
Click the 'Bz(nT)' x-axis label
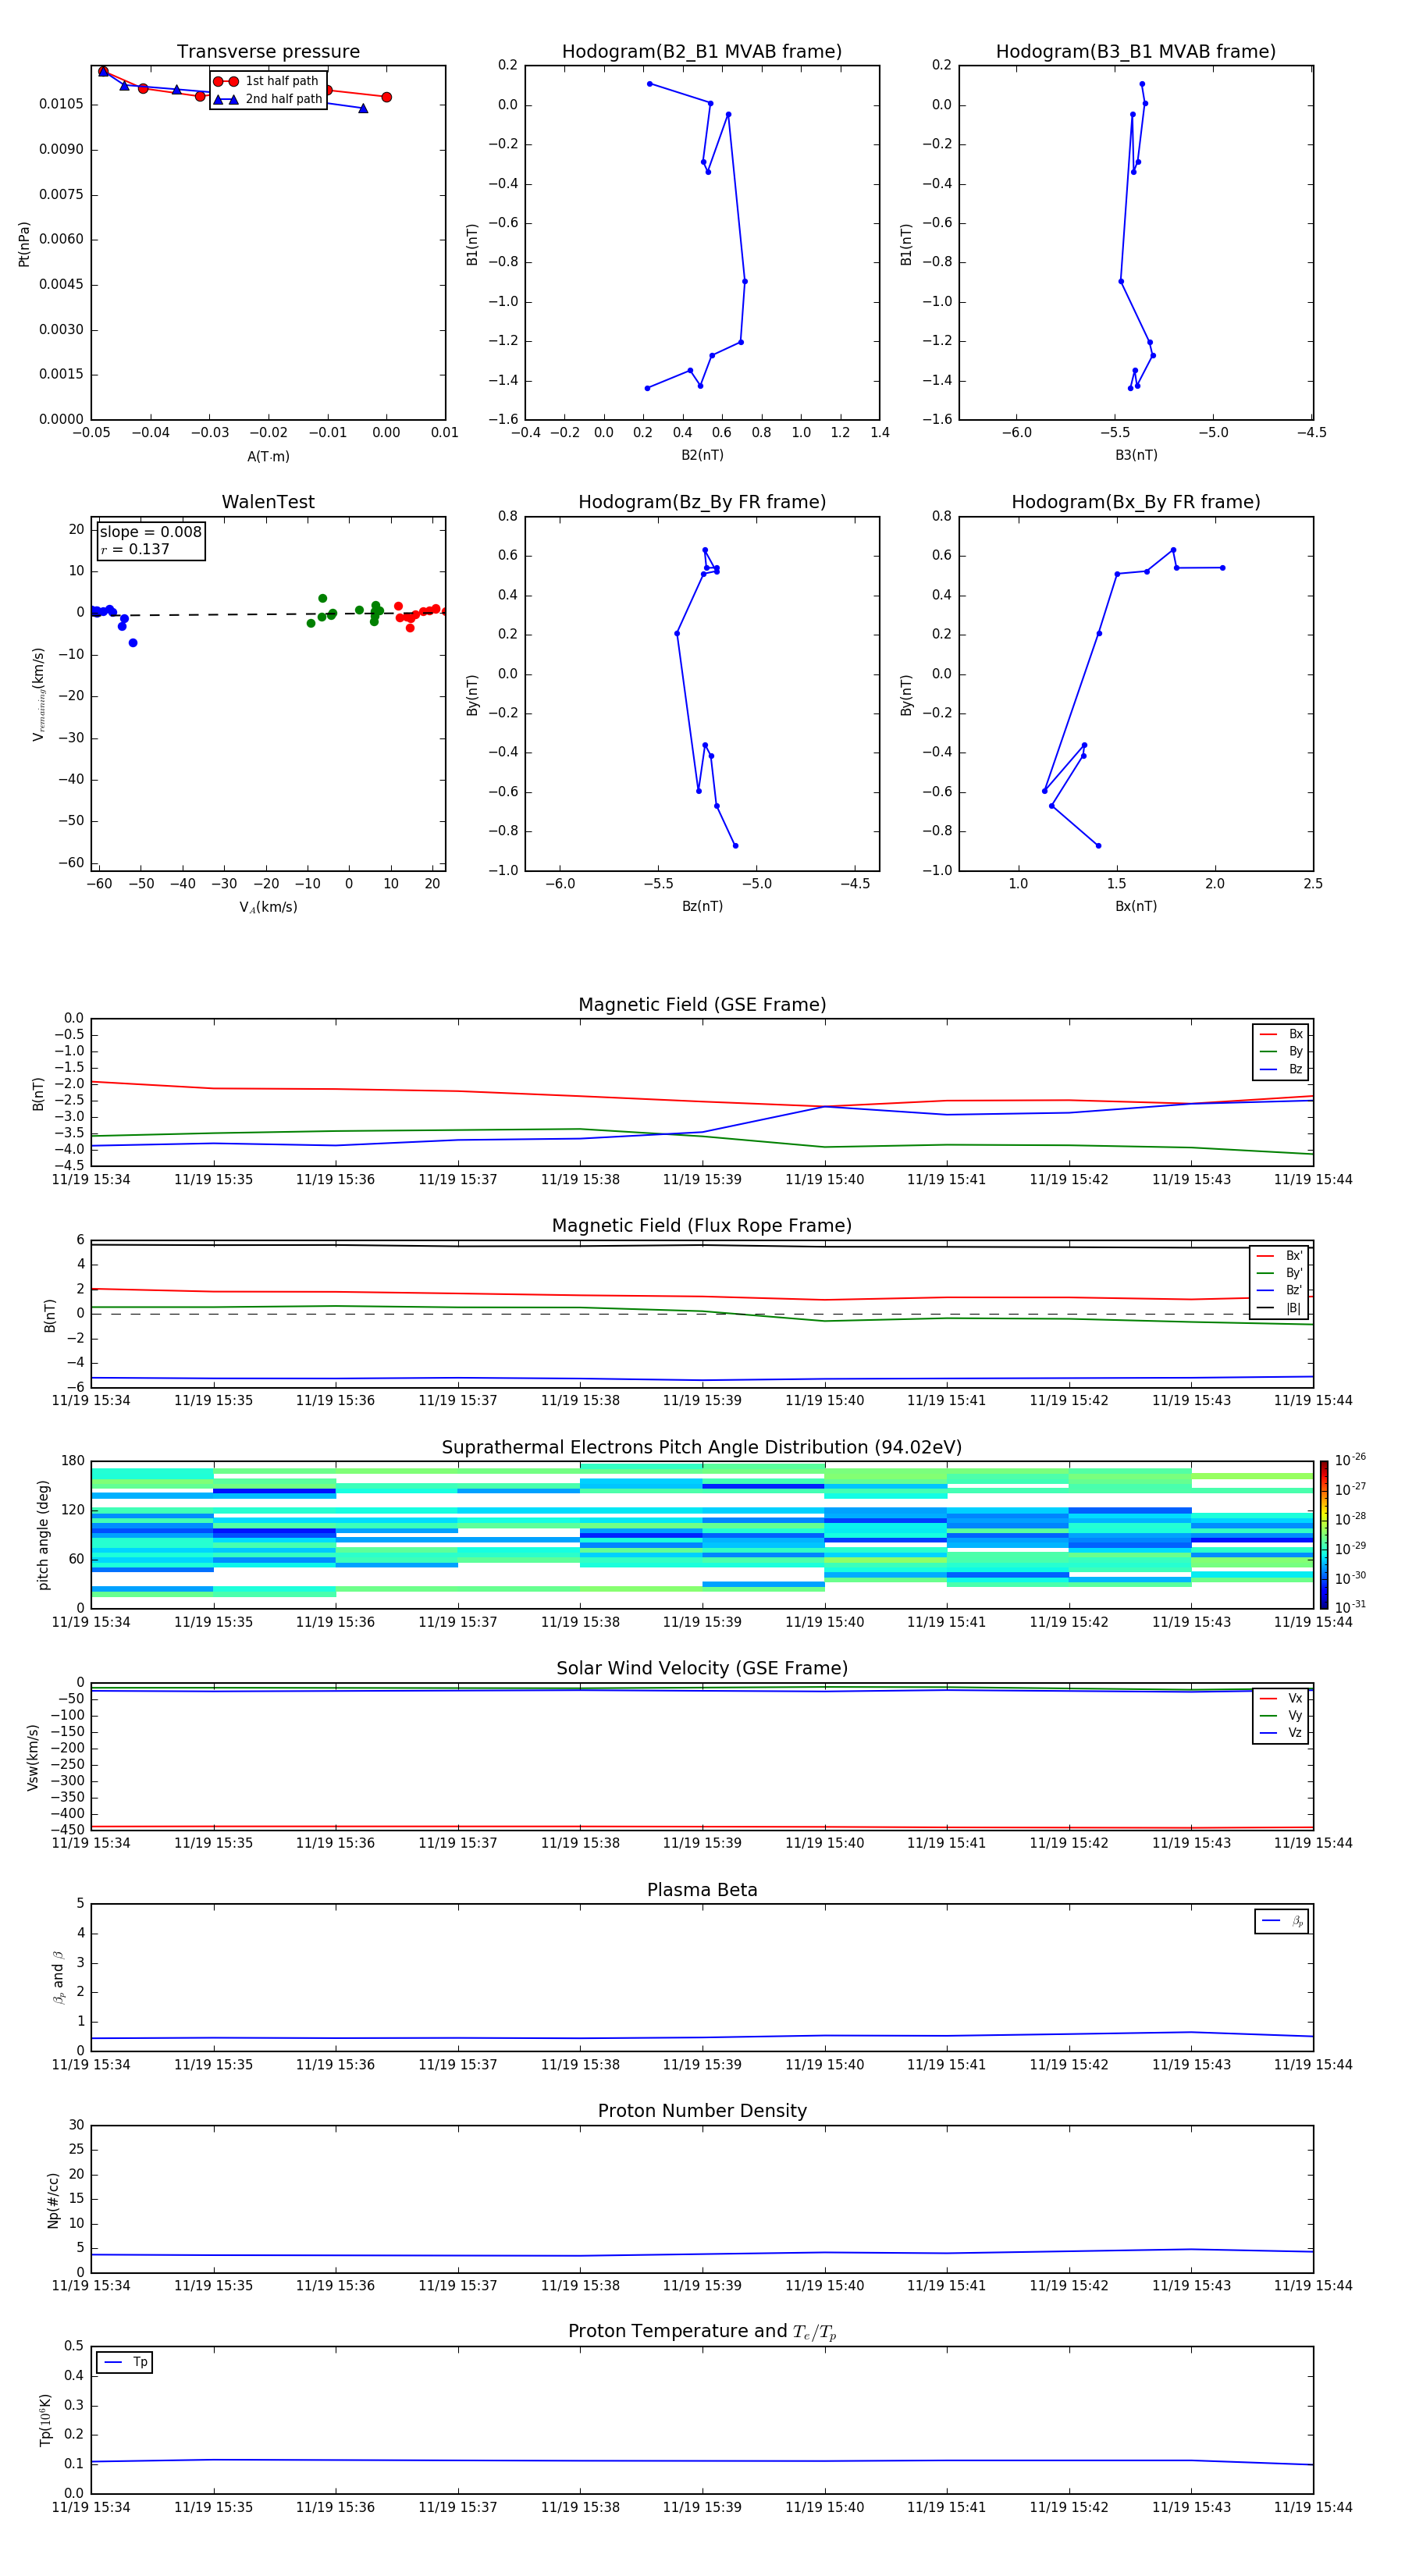tap(702, 906)
